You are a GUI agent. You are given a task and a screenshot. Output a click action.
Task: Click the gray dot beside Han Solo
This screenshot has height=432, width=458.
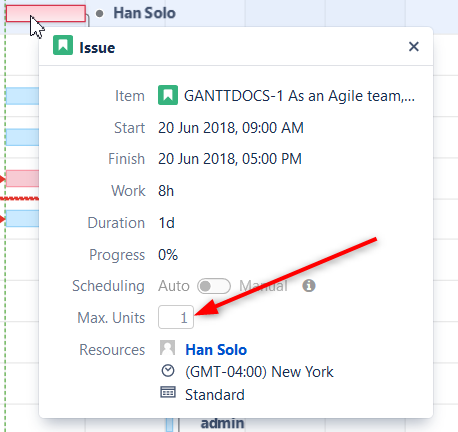pos(99,13)
